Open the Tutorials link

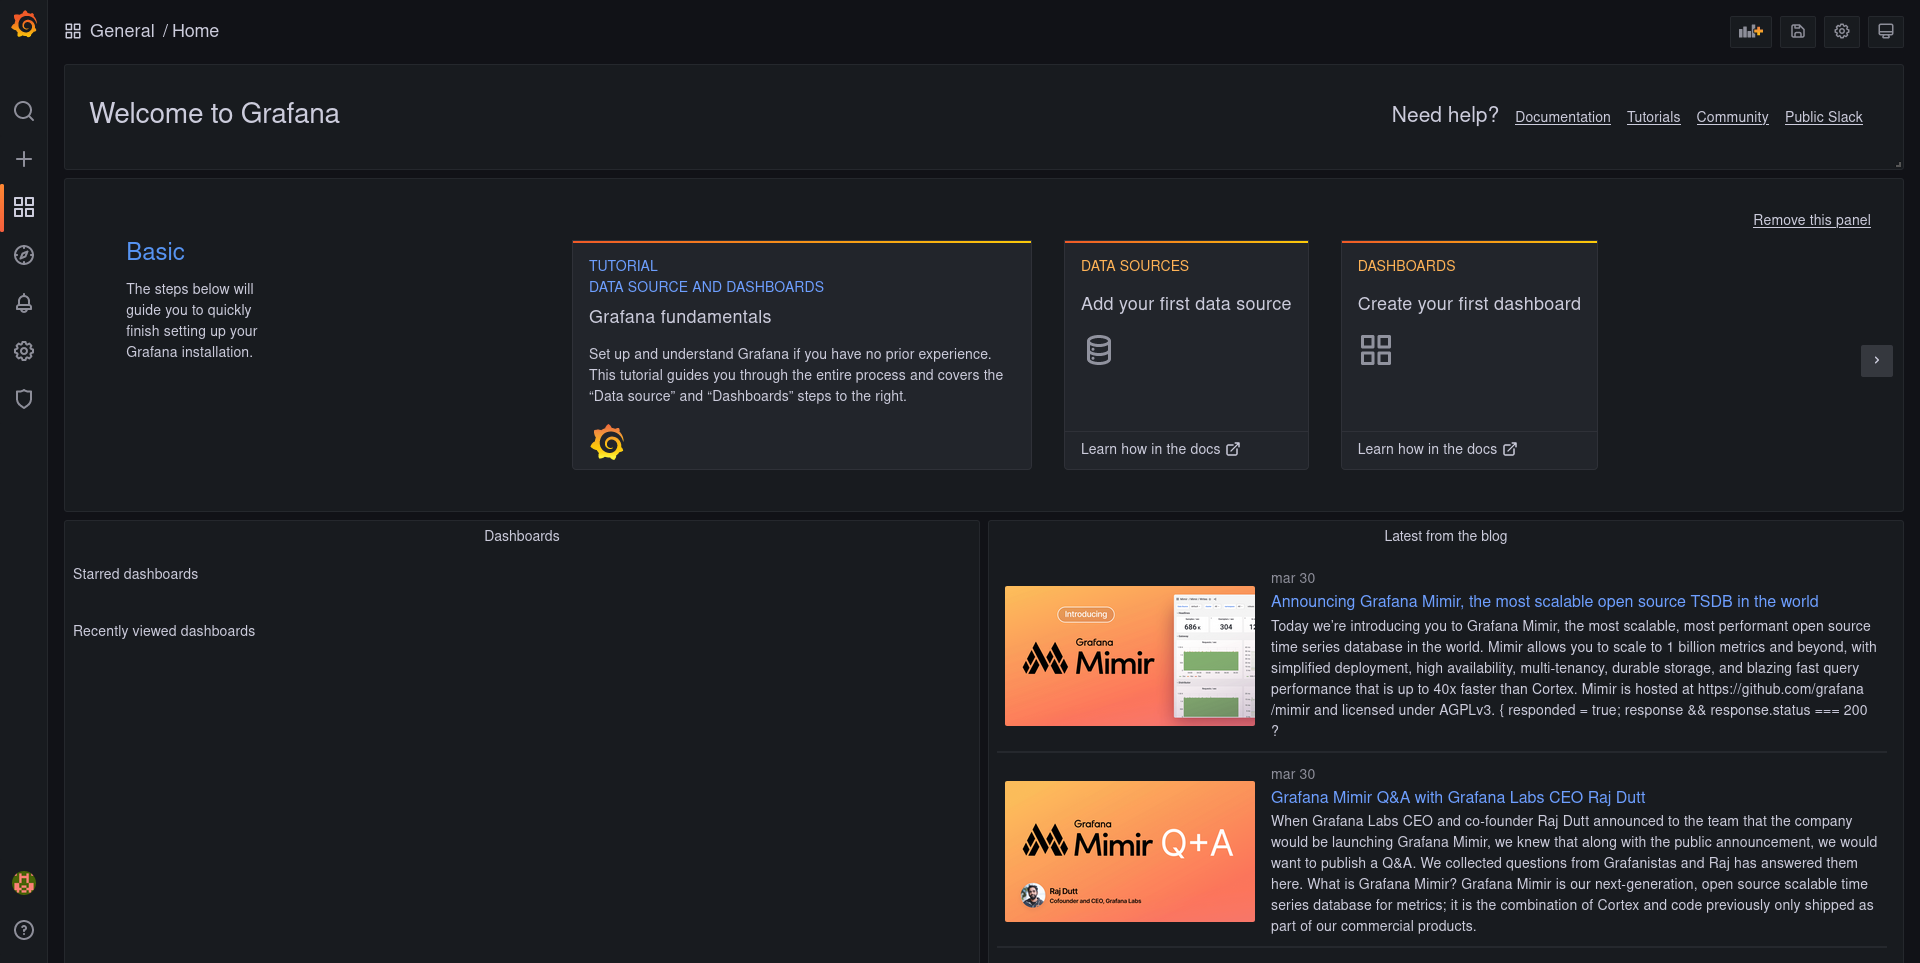(1653, 117)
